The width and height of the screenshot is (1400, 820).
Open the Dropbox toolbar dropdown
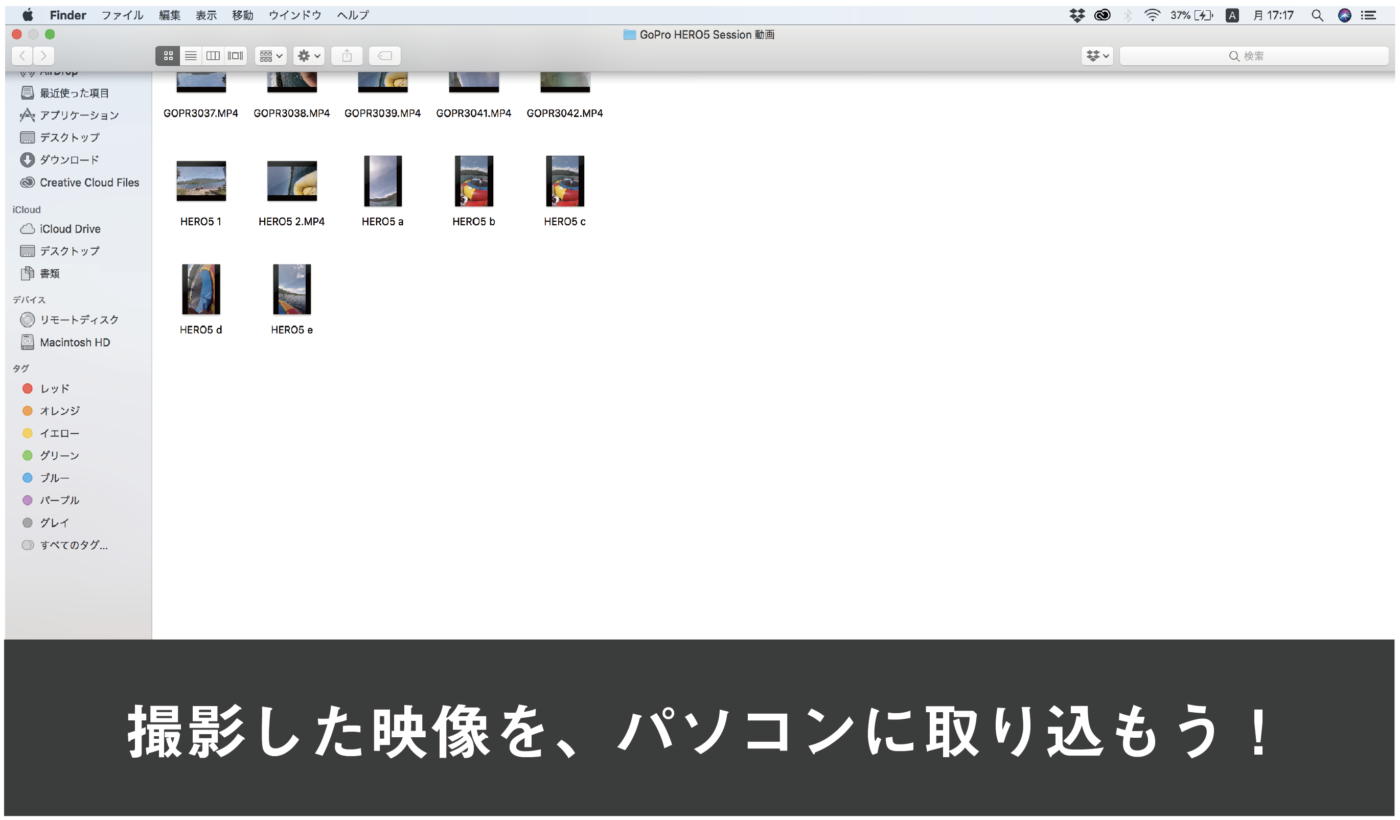click(1097, 56)
